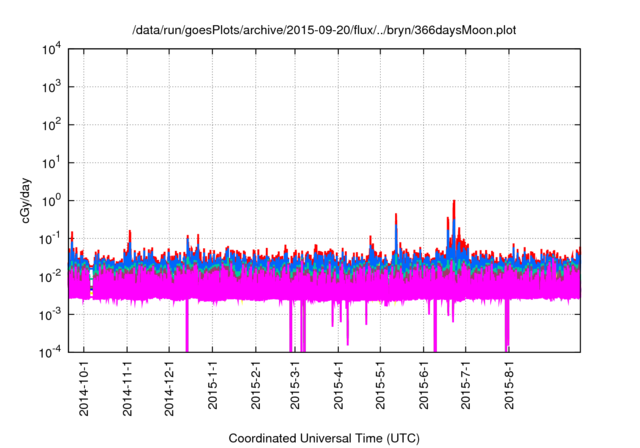The image size is (640, 448).
Task: Click the 10^0 y-axis tick label
Action: coord(52,200)
